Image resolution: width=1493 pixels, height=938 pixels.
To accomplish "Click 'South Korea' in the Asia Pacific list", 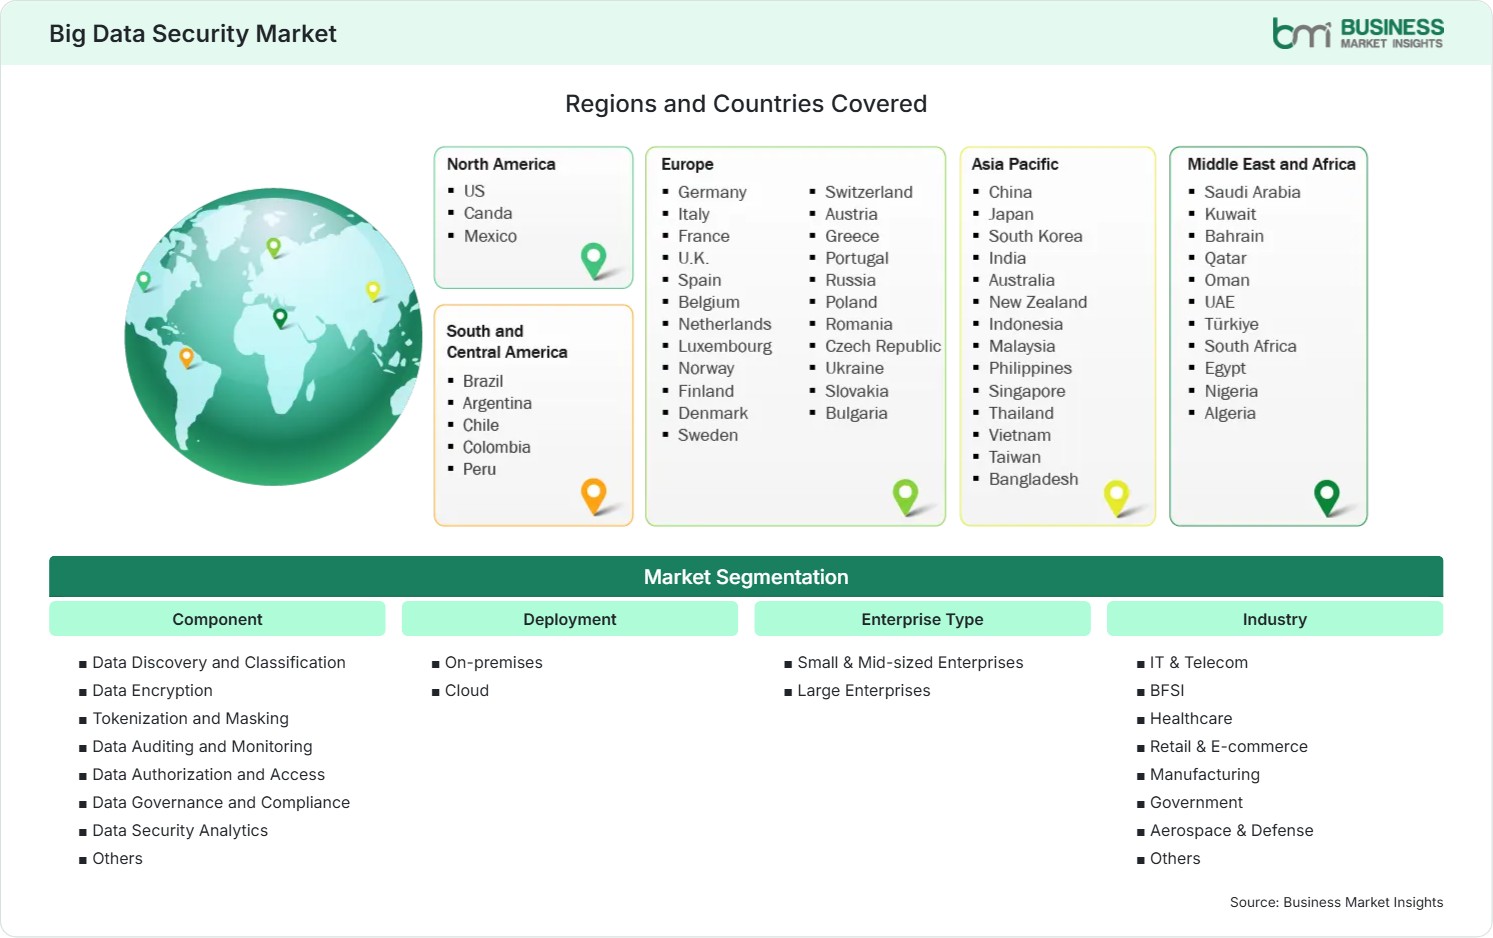I will pyautogui.click(x=1035, y=236).
